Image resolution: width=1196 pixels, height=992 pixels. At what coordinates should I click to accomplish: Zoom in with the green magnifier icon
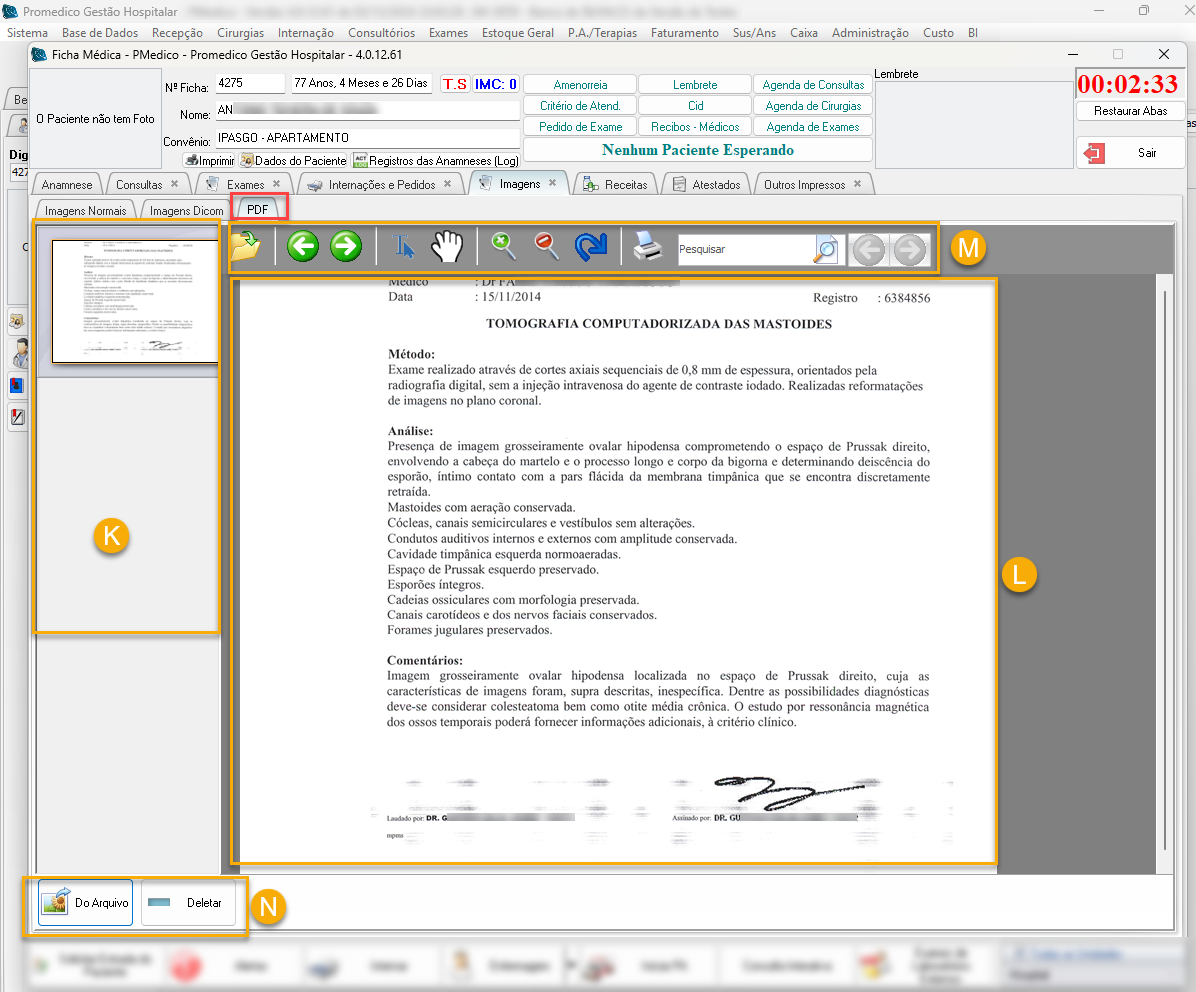pyautogui.click(x=503, y=247)
